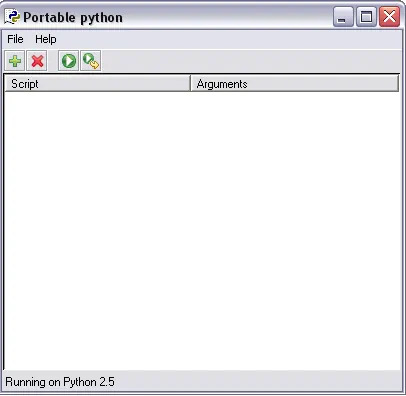The height and width of the screenshot is (396, 406).
Task: Click the green plus add script icon
Action: click(15, 61)
